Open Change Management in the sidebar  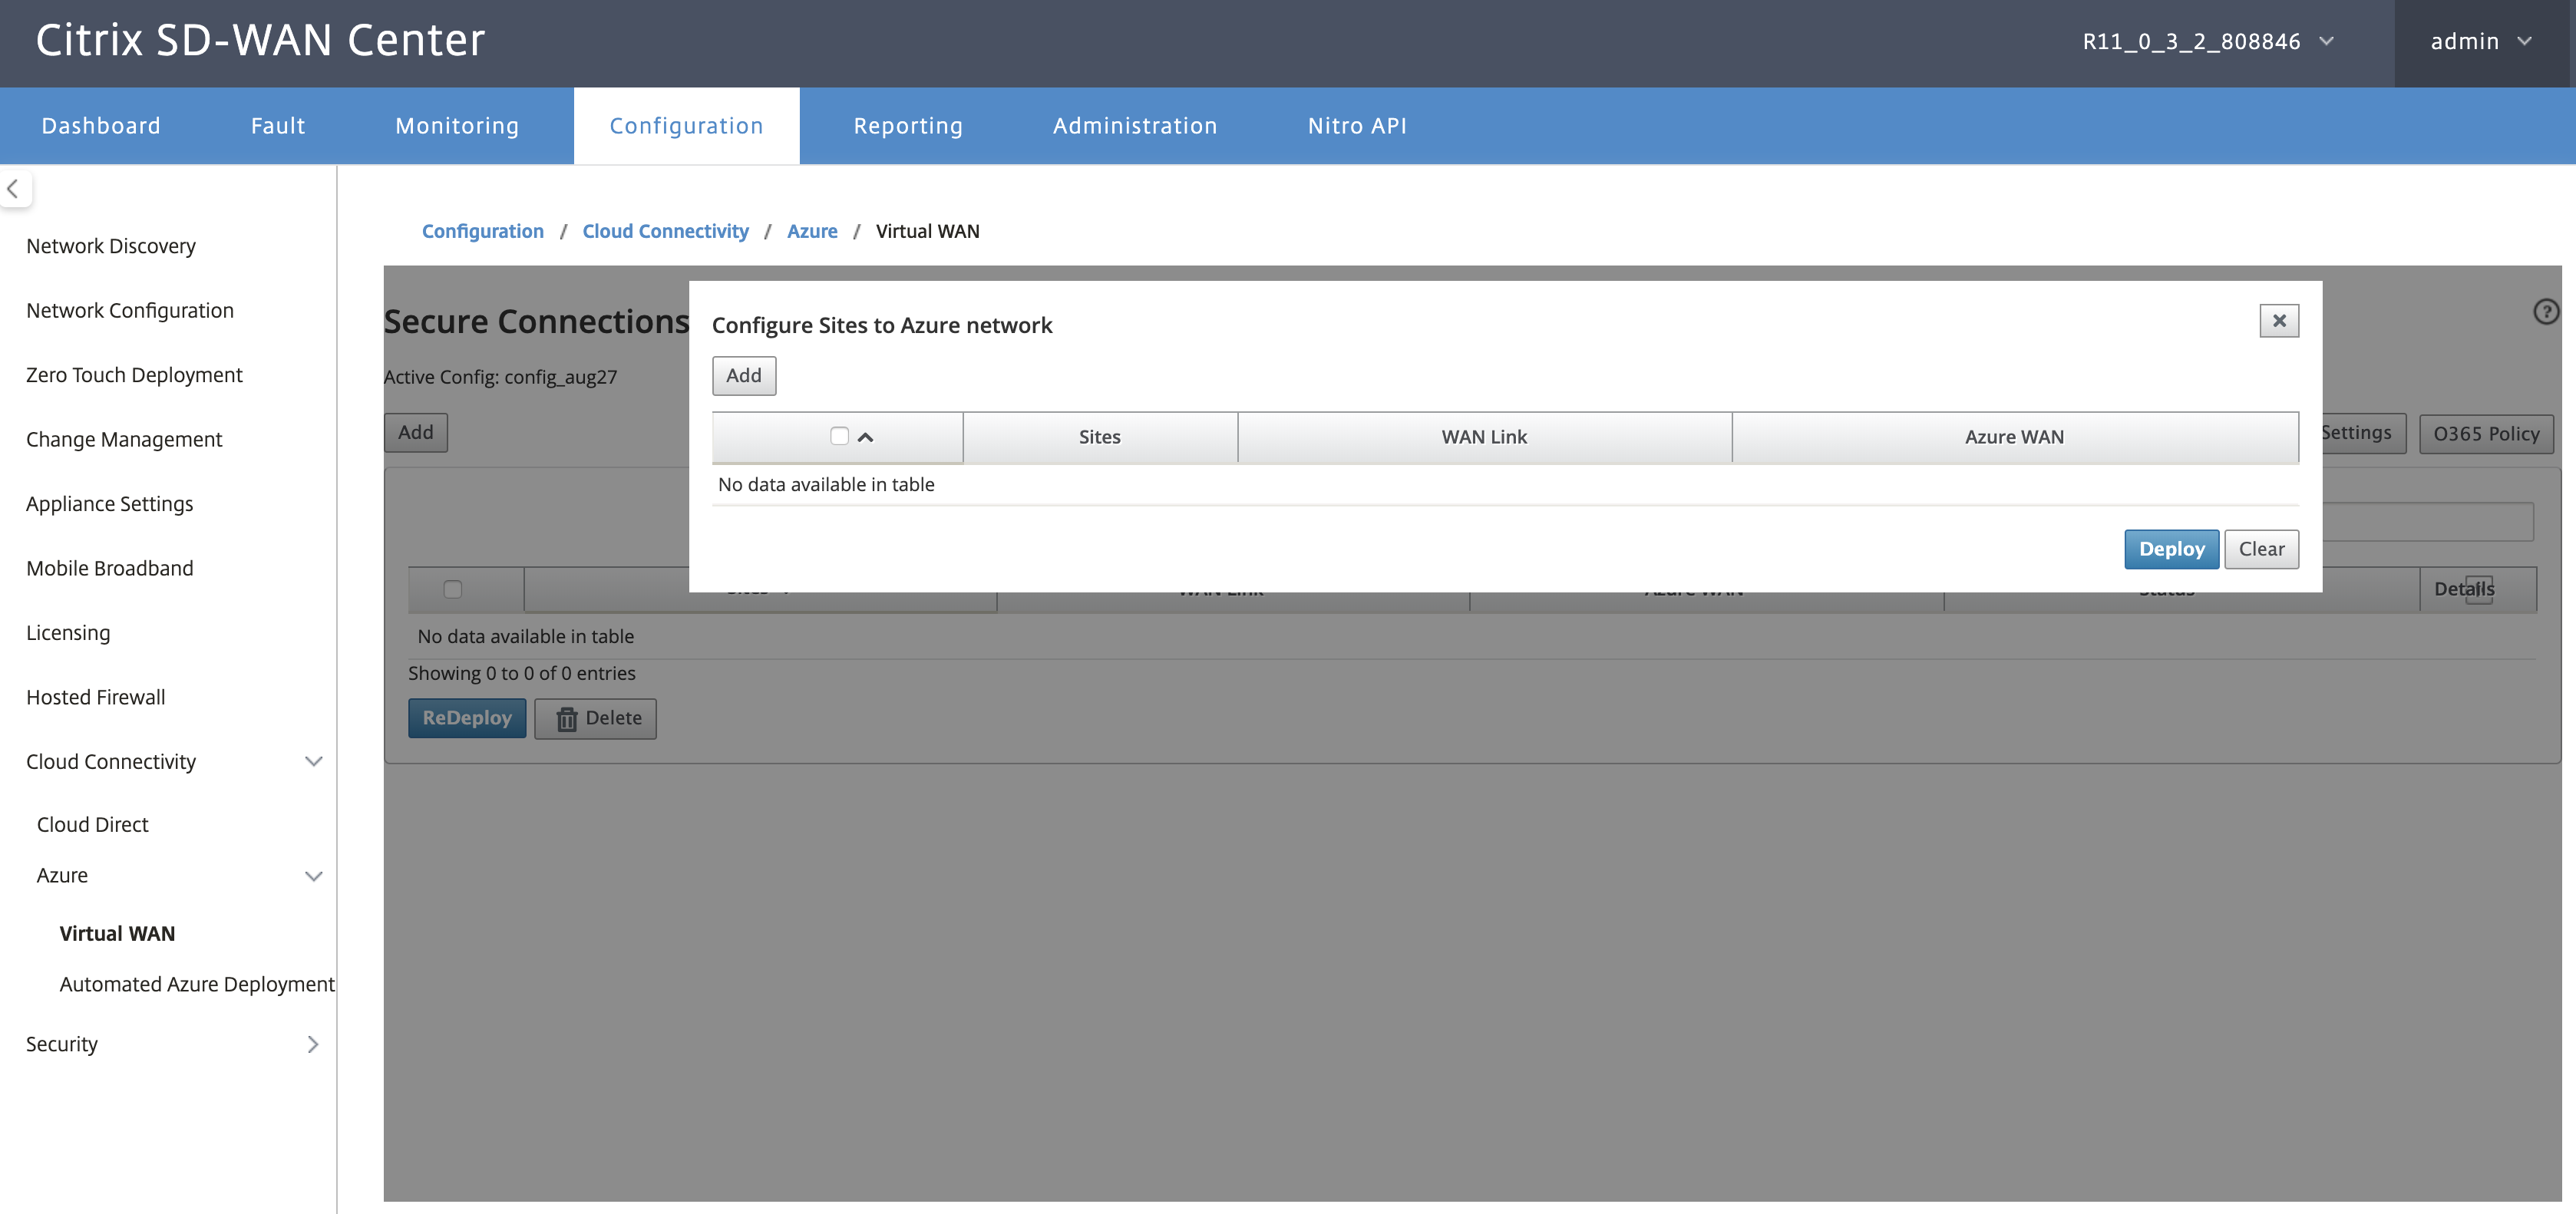(x=124, y=439)
